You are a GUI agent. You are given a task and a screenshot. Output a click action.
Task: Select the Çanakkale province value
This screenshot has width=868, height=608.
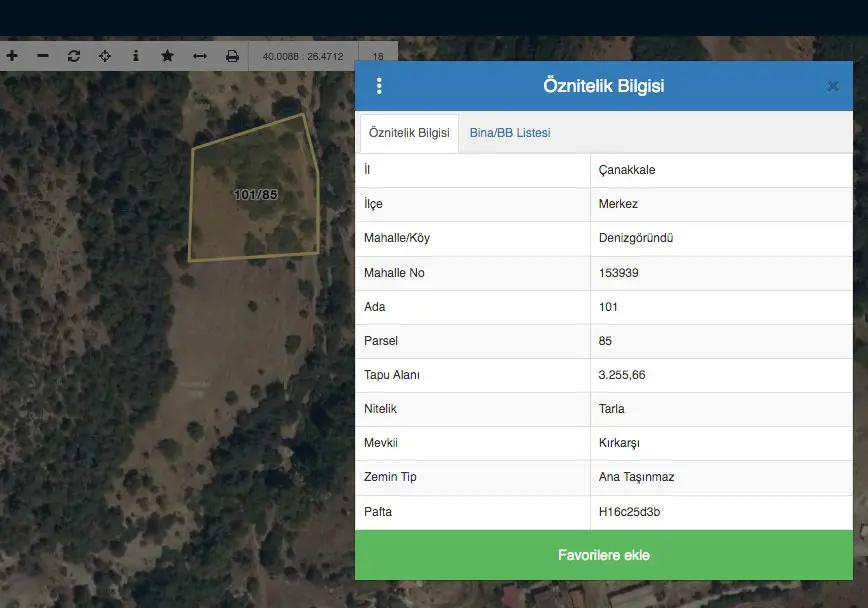point(627,170)
